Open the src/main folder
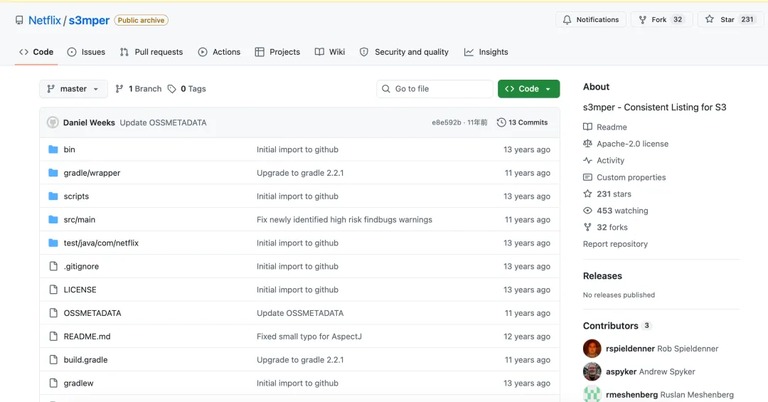The width and height of the screenshot is (768, 402). pyautogui.click(x=79, y=219)
